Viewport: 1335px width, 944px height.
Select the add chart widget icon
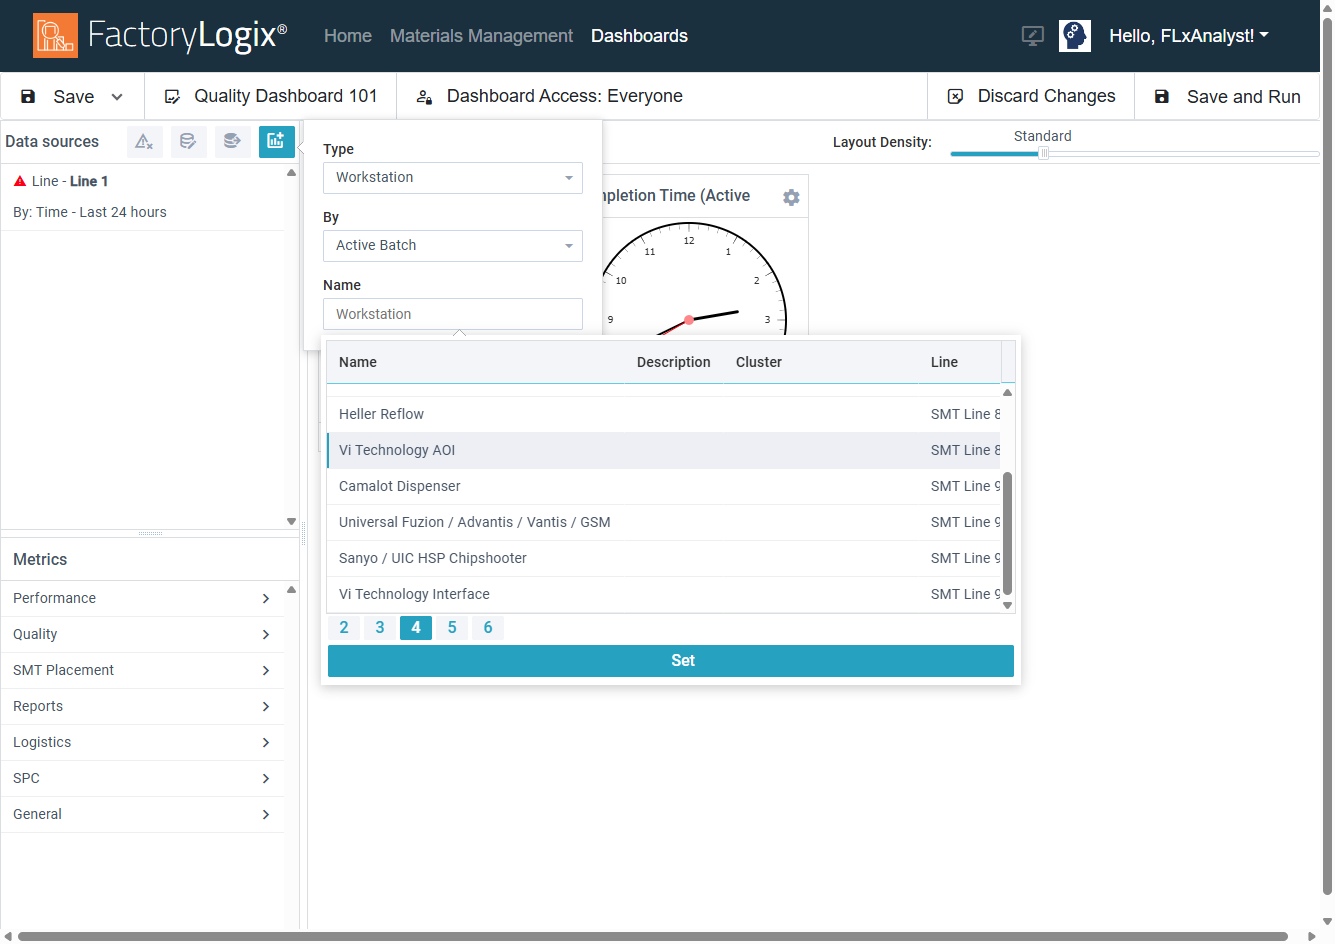point(277,141)
